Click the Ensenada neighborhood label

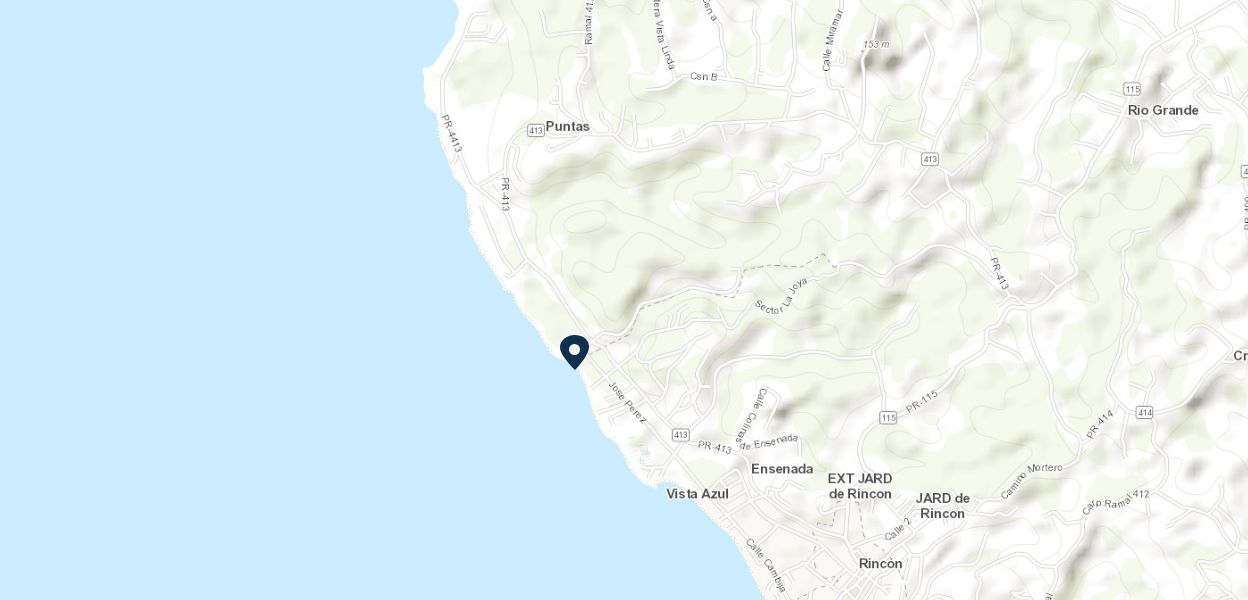782,469
